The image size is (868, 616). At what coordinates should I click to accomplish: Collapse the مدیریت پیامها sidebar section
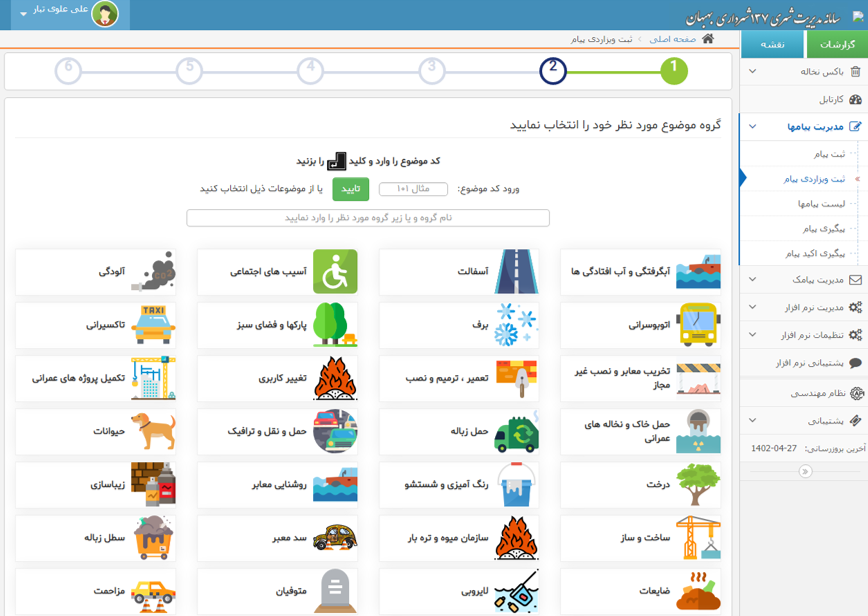tap(753, 127)
